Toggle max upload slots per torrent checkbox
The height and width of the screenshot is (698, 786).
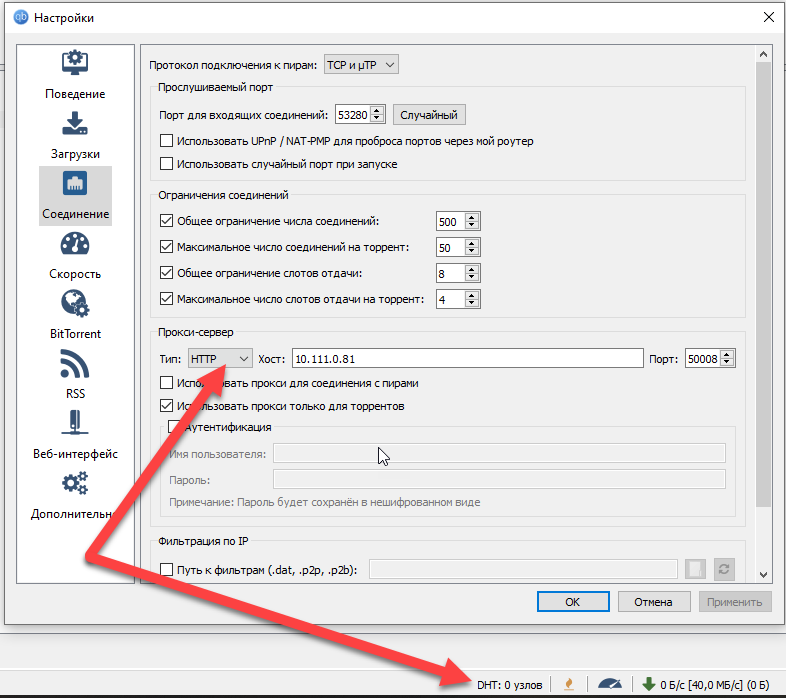(x=166, y=299)
